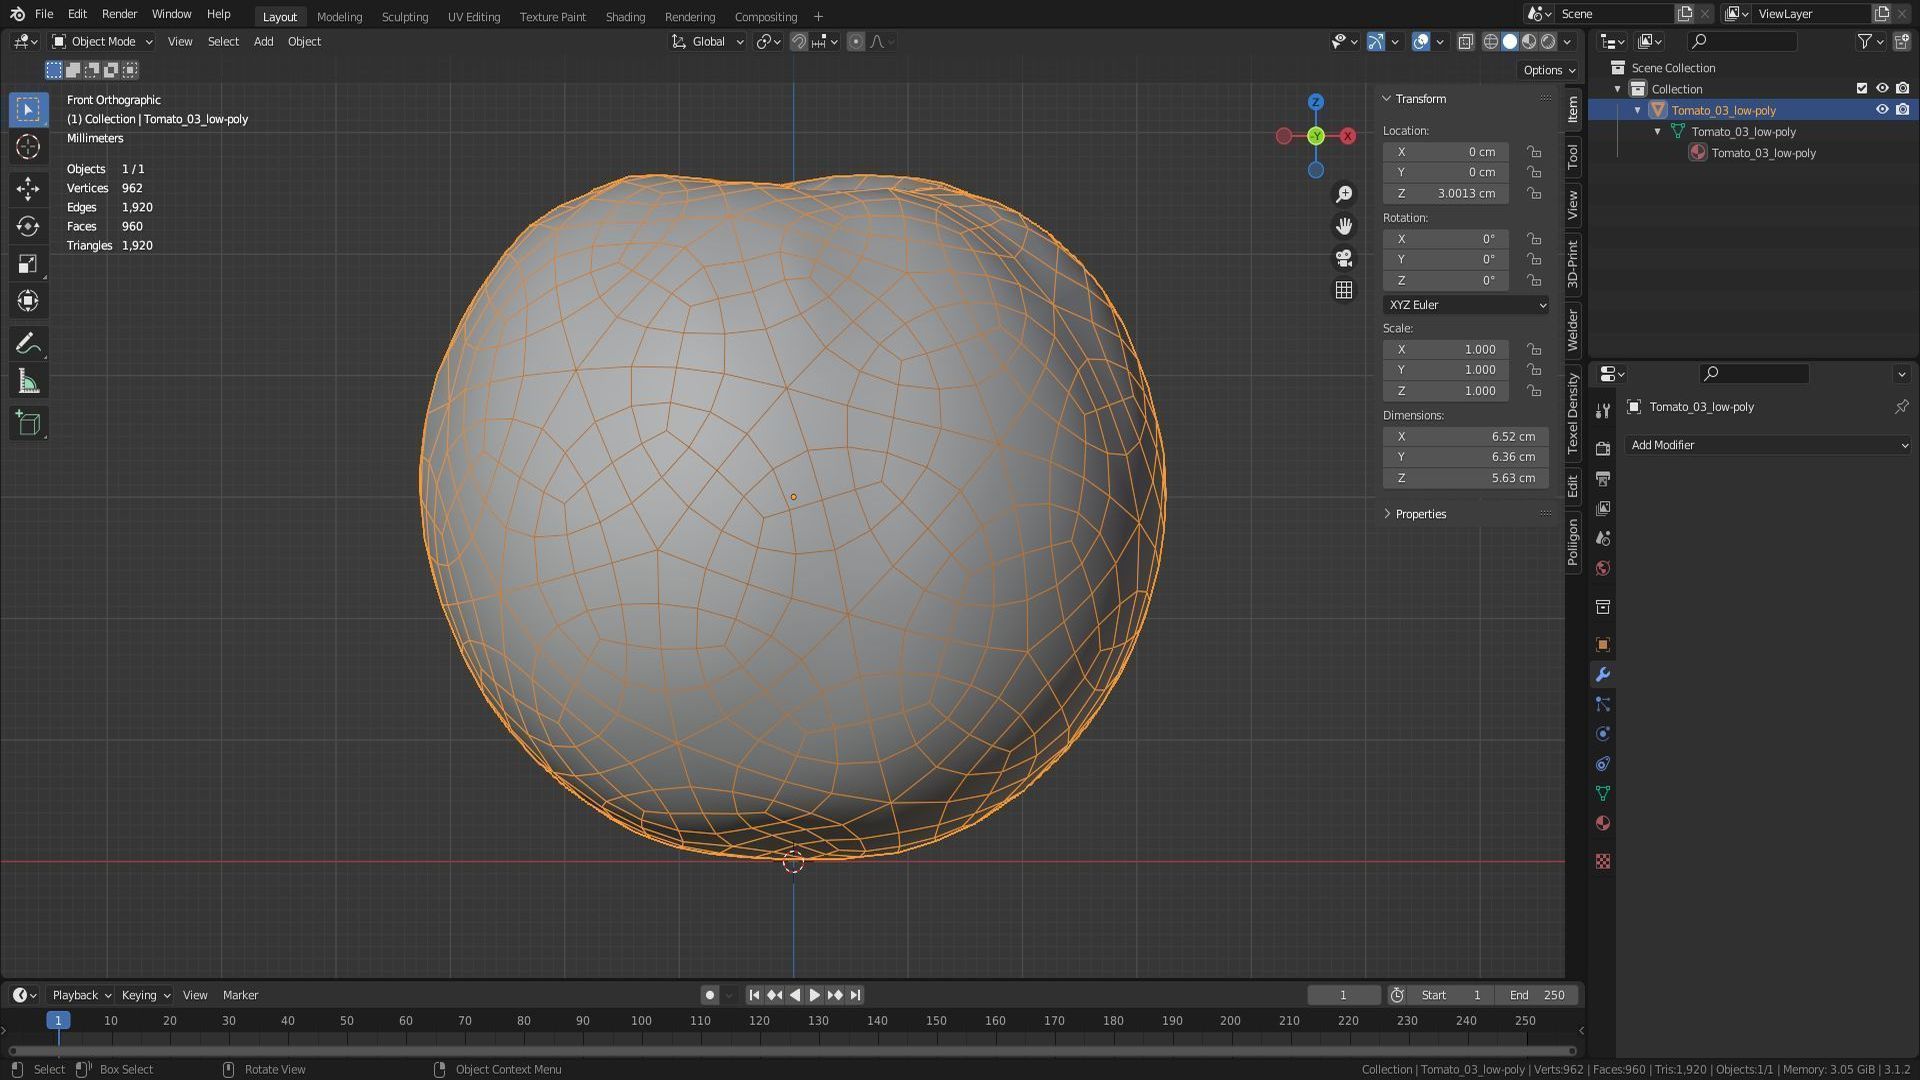Toggle proportional editing
The image size is (1920, 1080).
tap(856, 42)
